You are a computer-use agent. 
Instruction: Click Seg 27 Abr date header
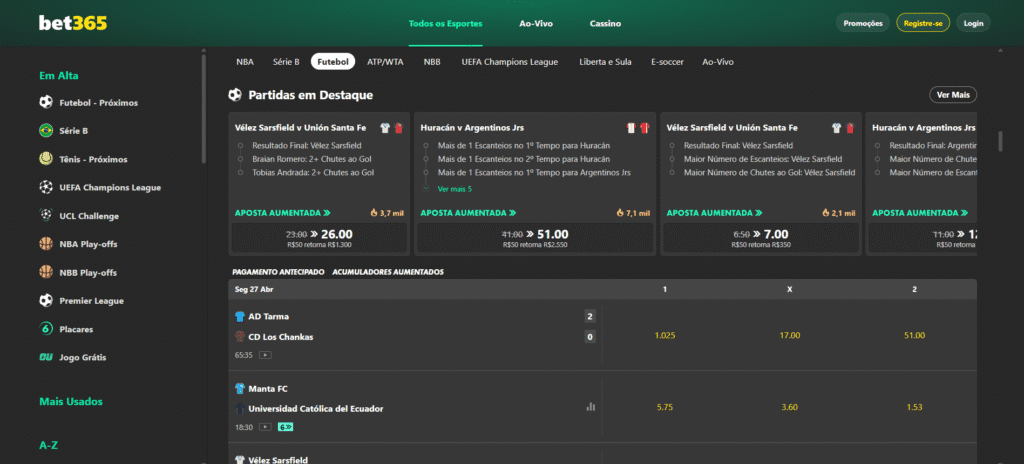[253, 289]
